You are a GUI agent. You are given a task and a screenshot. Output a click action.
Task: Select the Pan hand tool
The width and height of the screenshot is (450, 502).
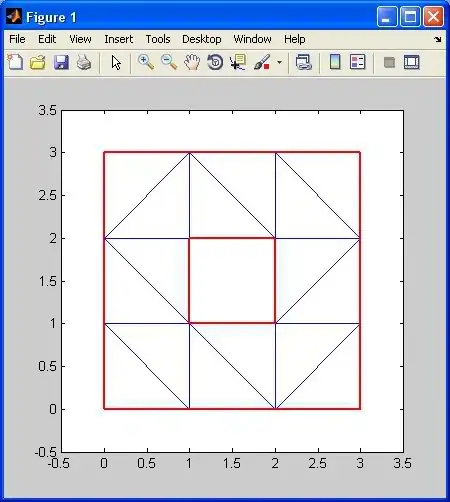(192, 62)
